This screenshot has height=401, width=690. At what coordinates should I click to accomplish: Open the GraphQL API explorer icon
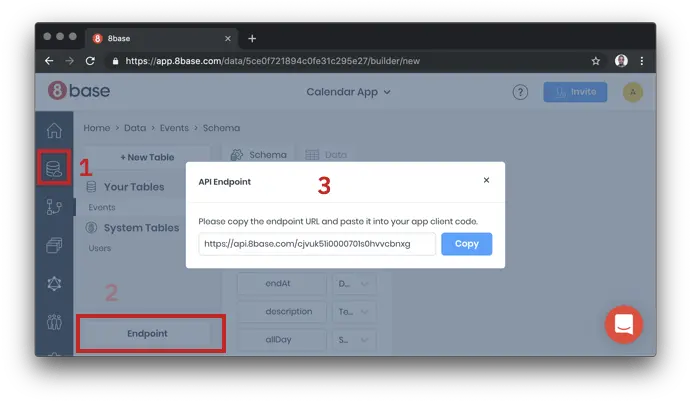point(54,283)
